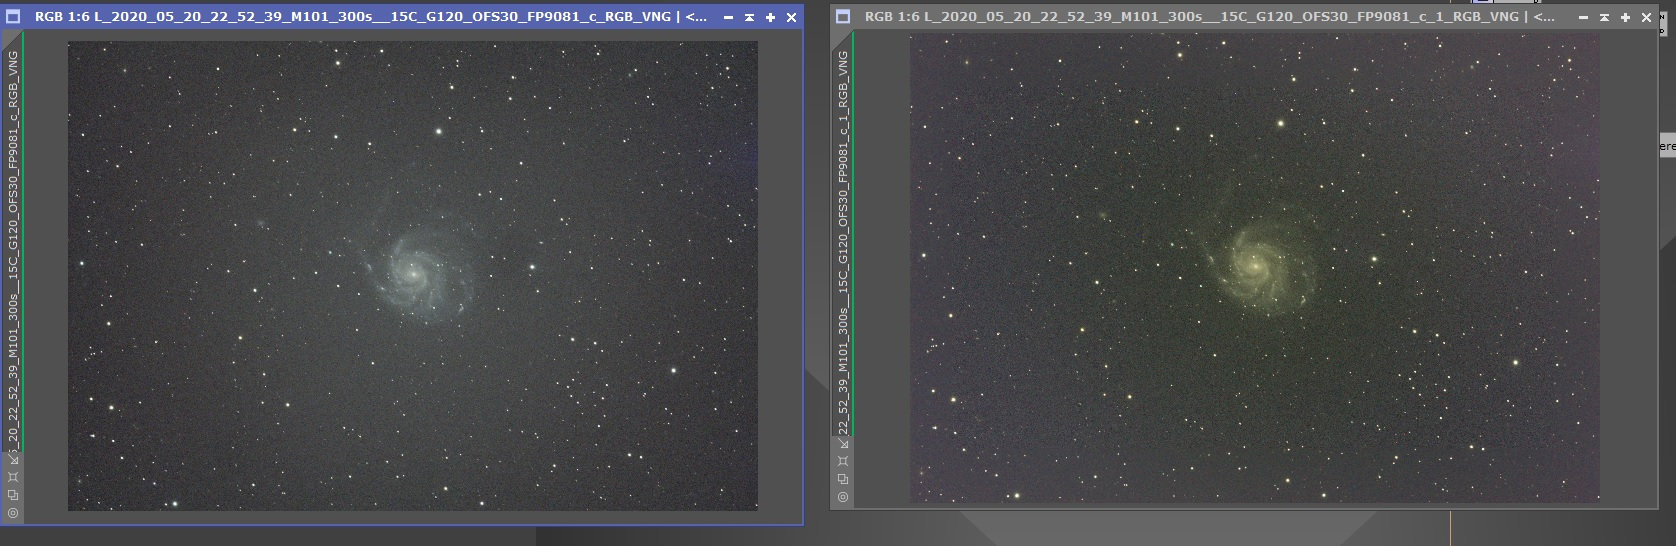Click the circular target icon in right window sidebar
The width and height of the screenshot is (1676, 546).
point(843,497)
